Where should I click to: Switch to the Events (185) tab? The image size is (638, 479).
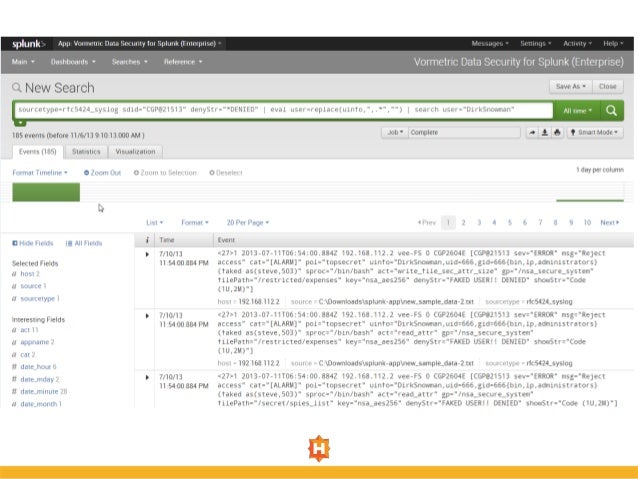click(37, 151)
